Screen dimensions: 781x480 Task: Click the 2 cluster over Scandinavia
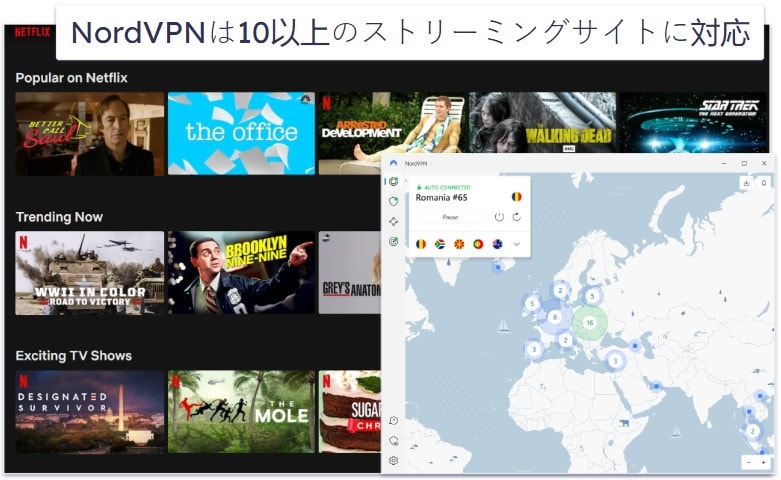click(560, 291)
